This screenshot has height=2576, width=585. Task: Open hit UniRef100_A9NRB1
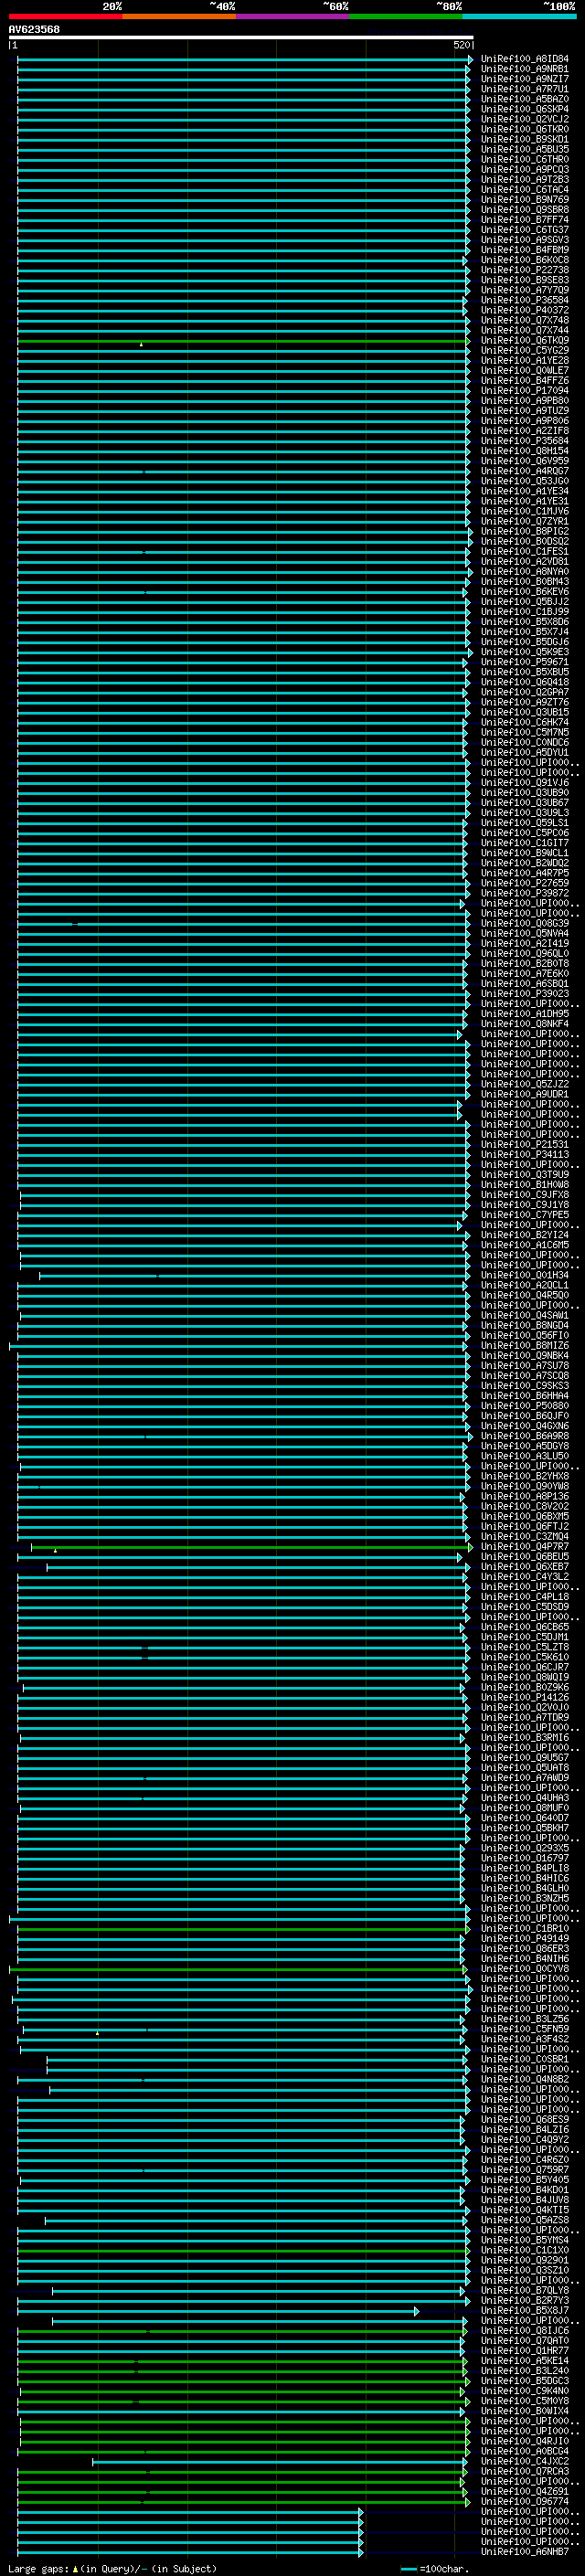tap(525, 69)
